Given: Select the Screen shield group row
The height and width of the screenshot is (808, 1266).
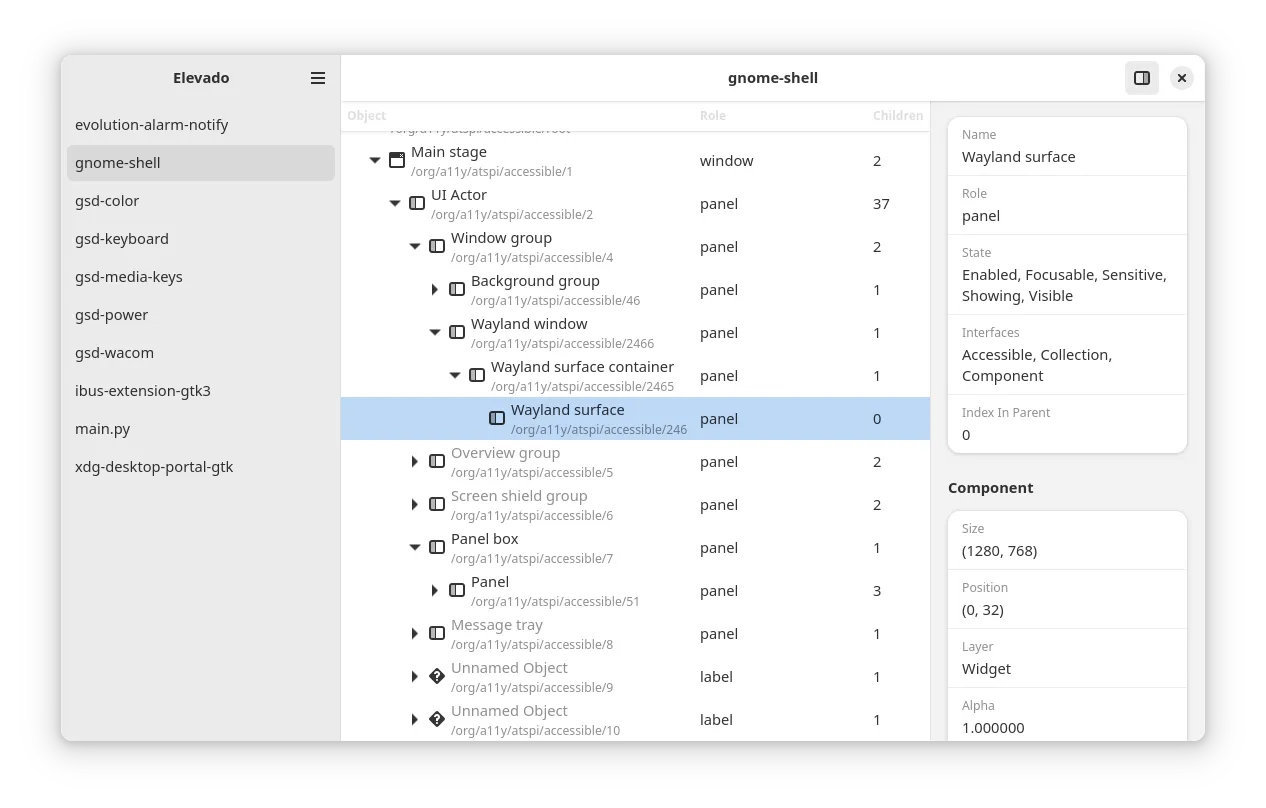Looking at the screenshot, I should pyautogui.click(x=519, y=504).
